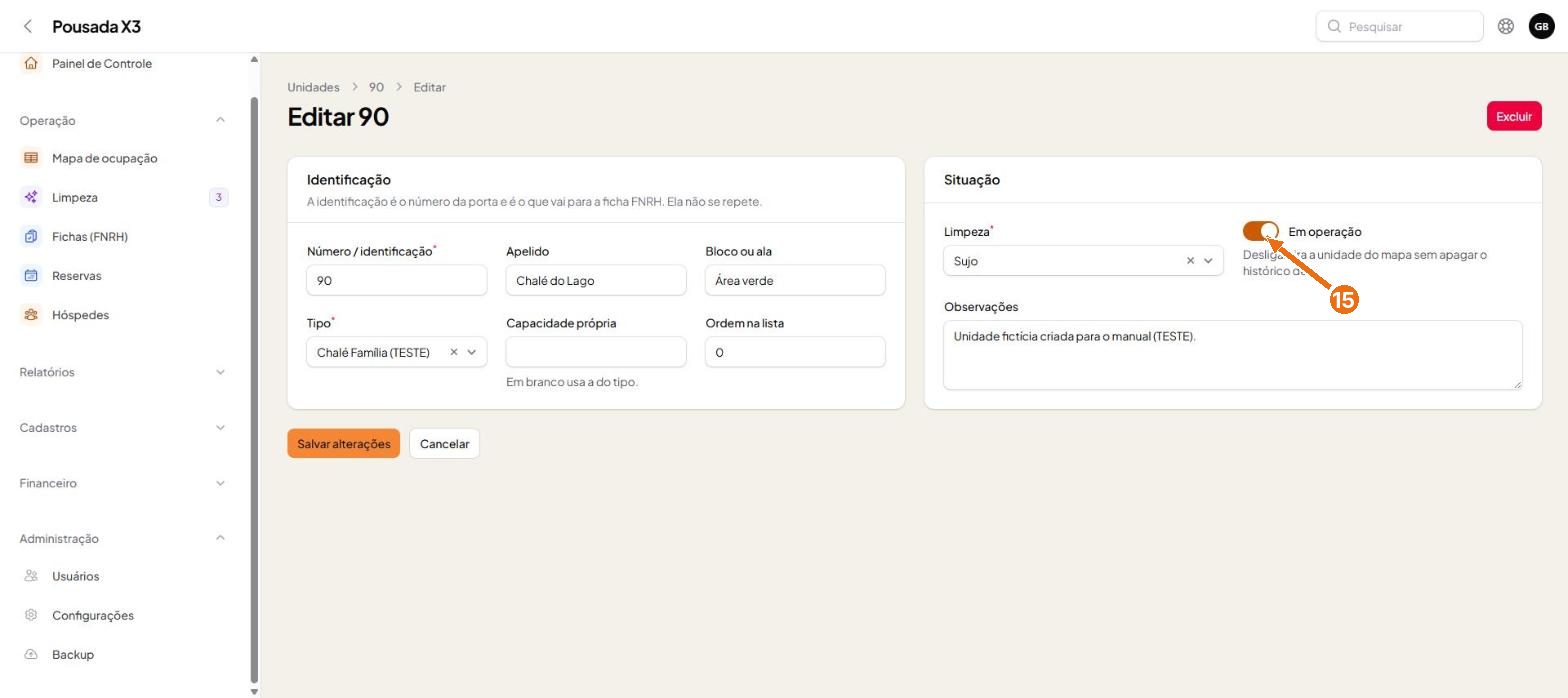Image resolution: width=1568 pixels, height=698 pixels.
Task: Open the Limpeza dropdown chevron
Action: point(1208,261)
